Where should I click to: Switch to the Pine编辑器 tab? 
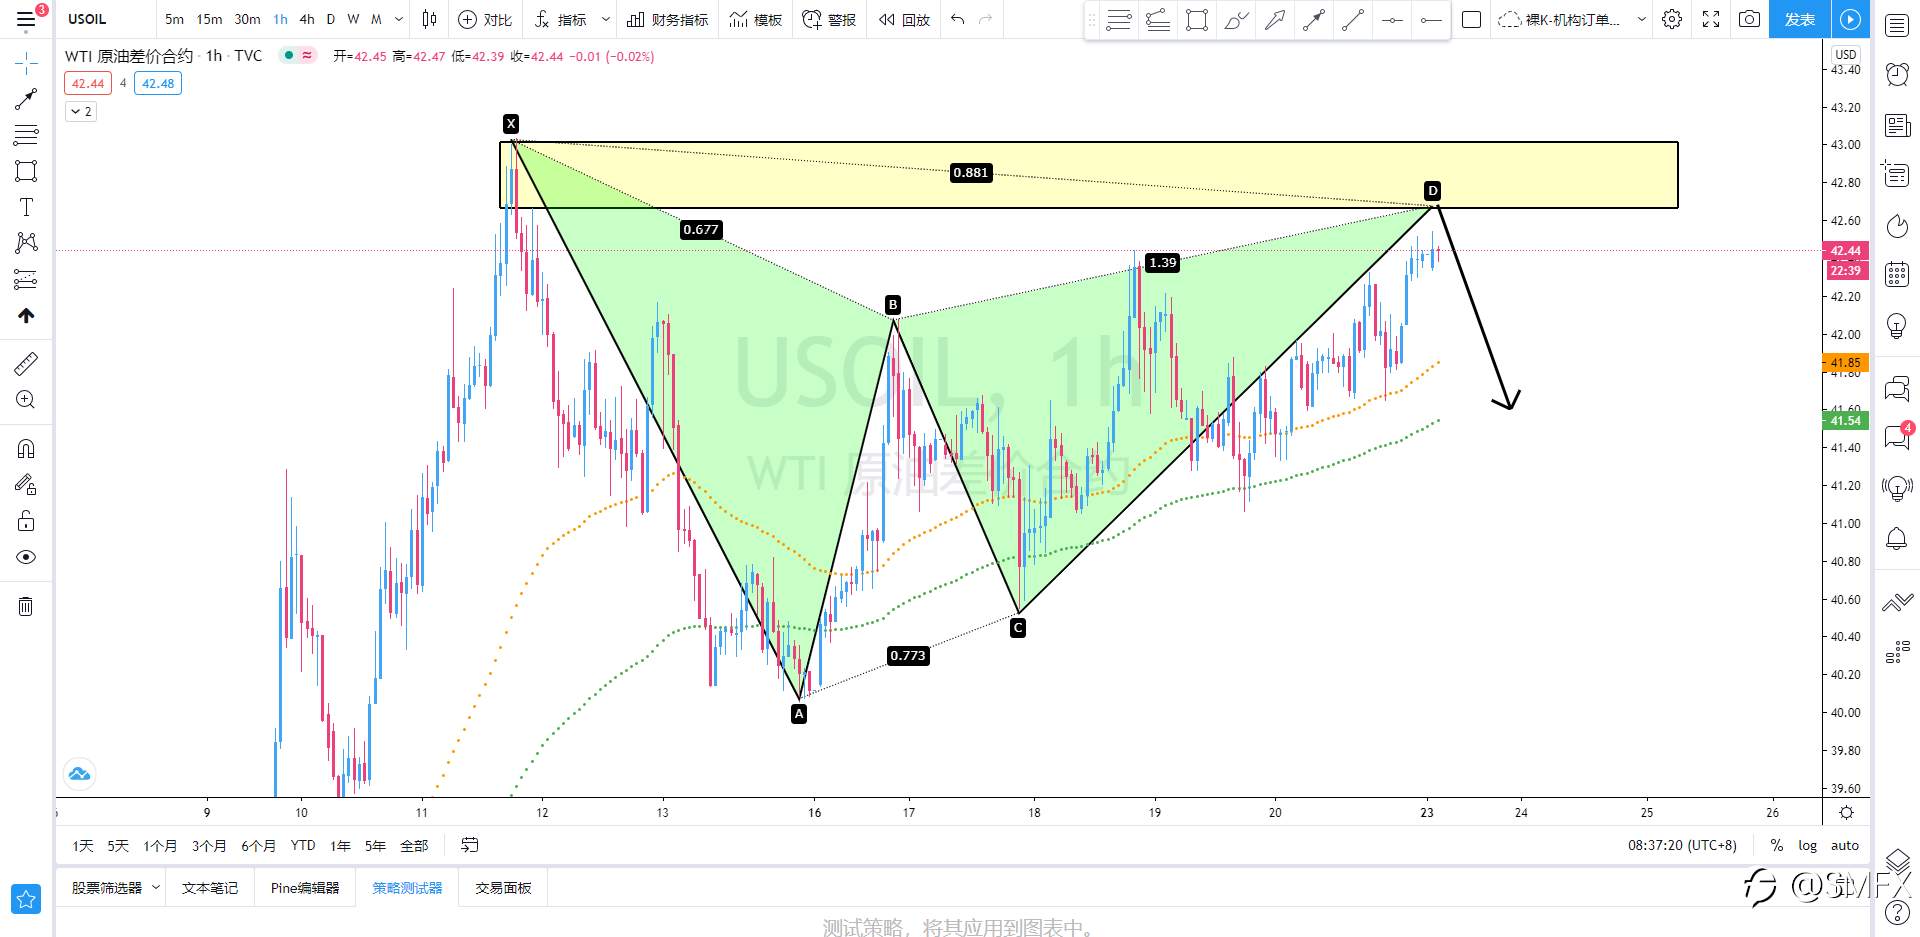click(305, 887)
